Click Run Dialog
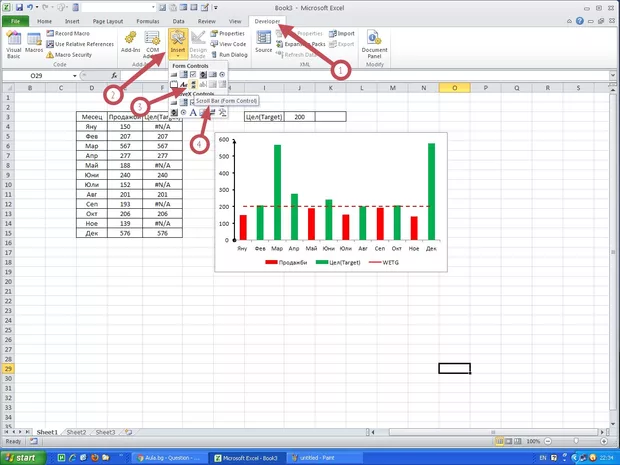Viewport: 620px width, 465px height. (229, 55)
